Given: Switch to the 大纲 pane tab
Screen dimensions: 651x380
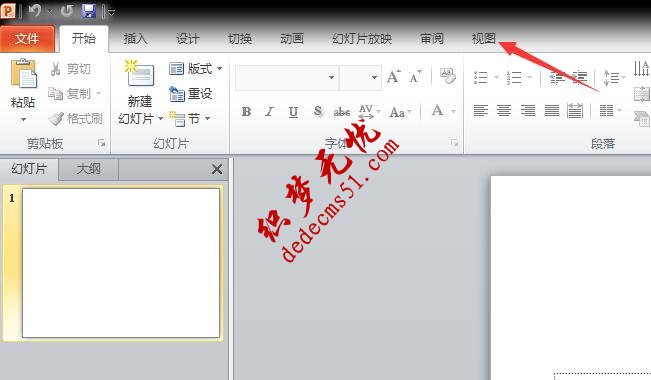Looking at the screenshot, I should [x=88, y=169].
